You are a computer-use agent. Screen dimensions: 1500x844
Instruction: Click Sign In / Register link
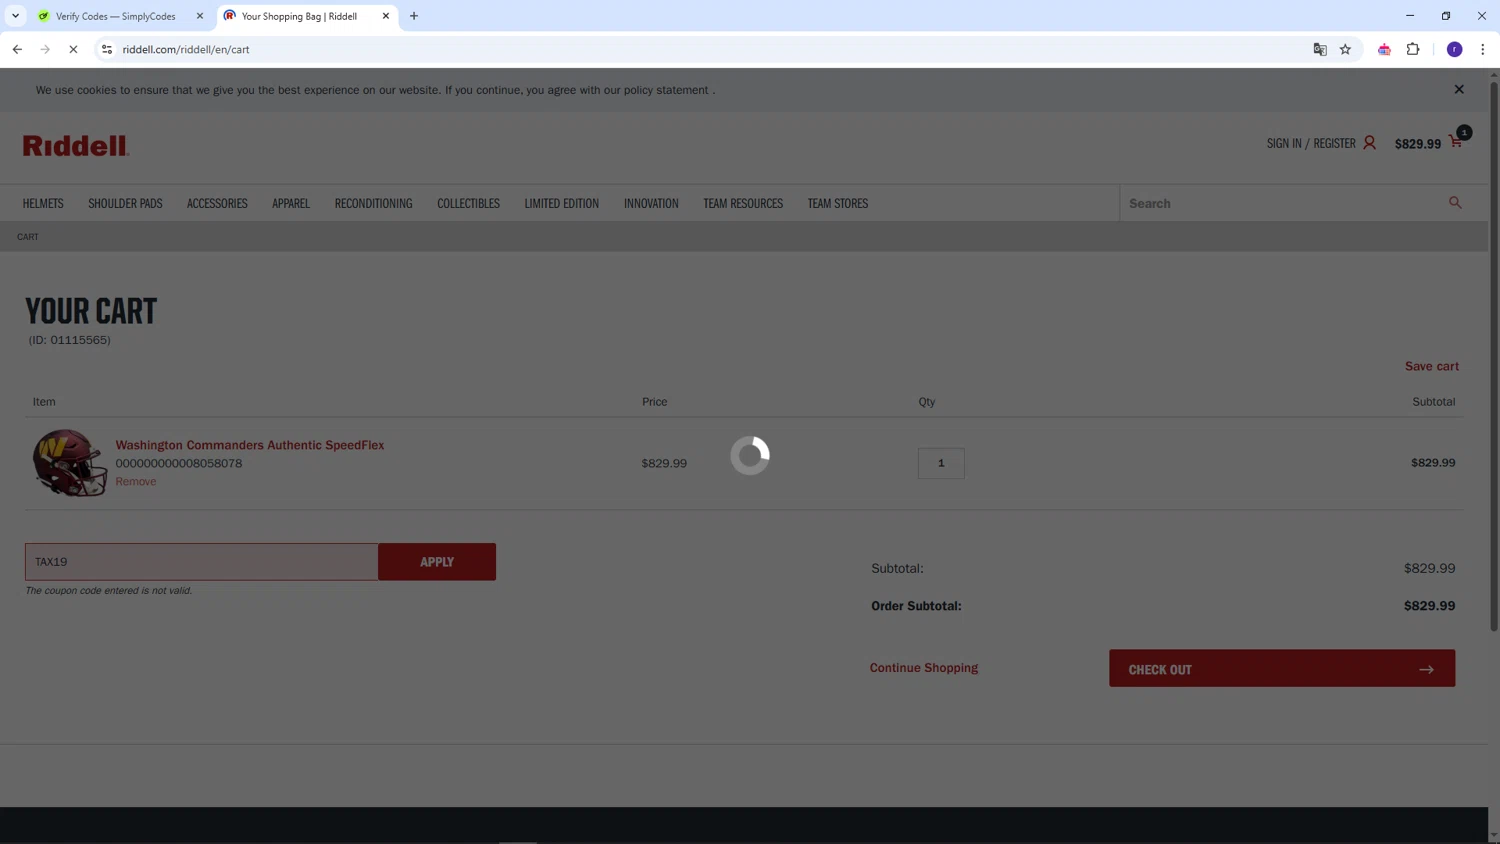[x=1311, y=143]
